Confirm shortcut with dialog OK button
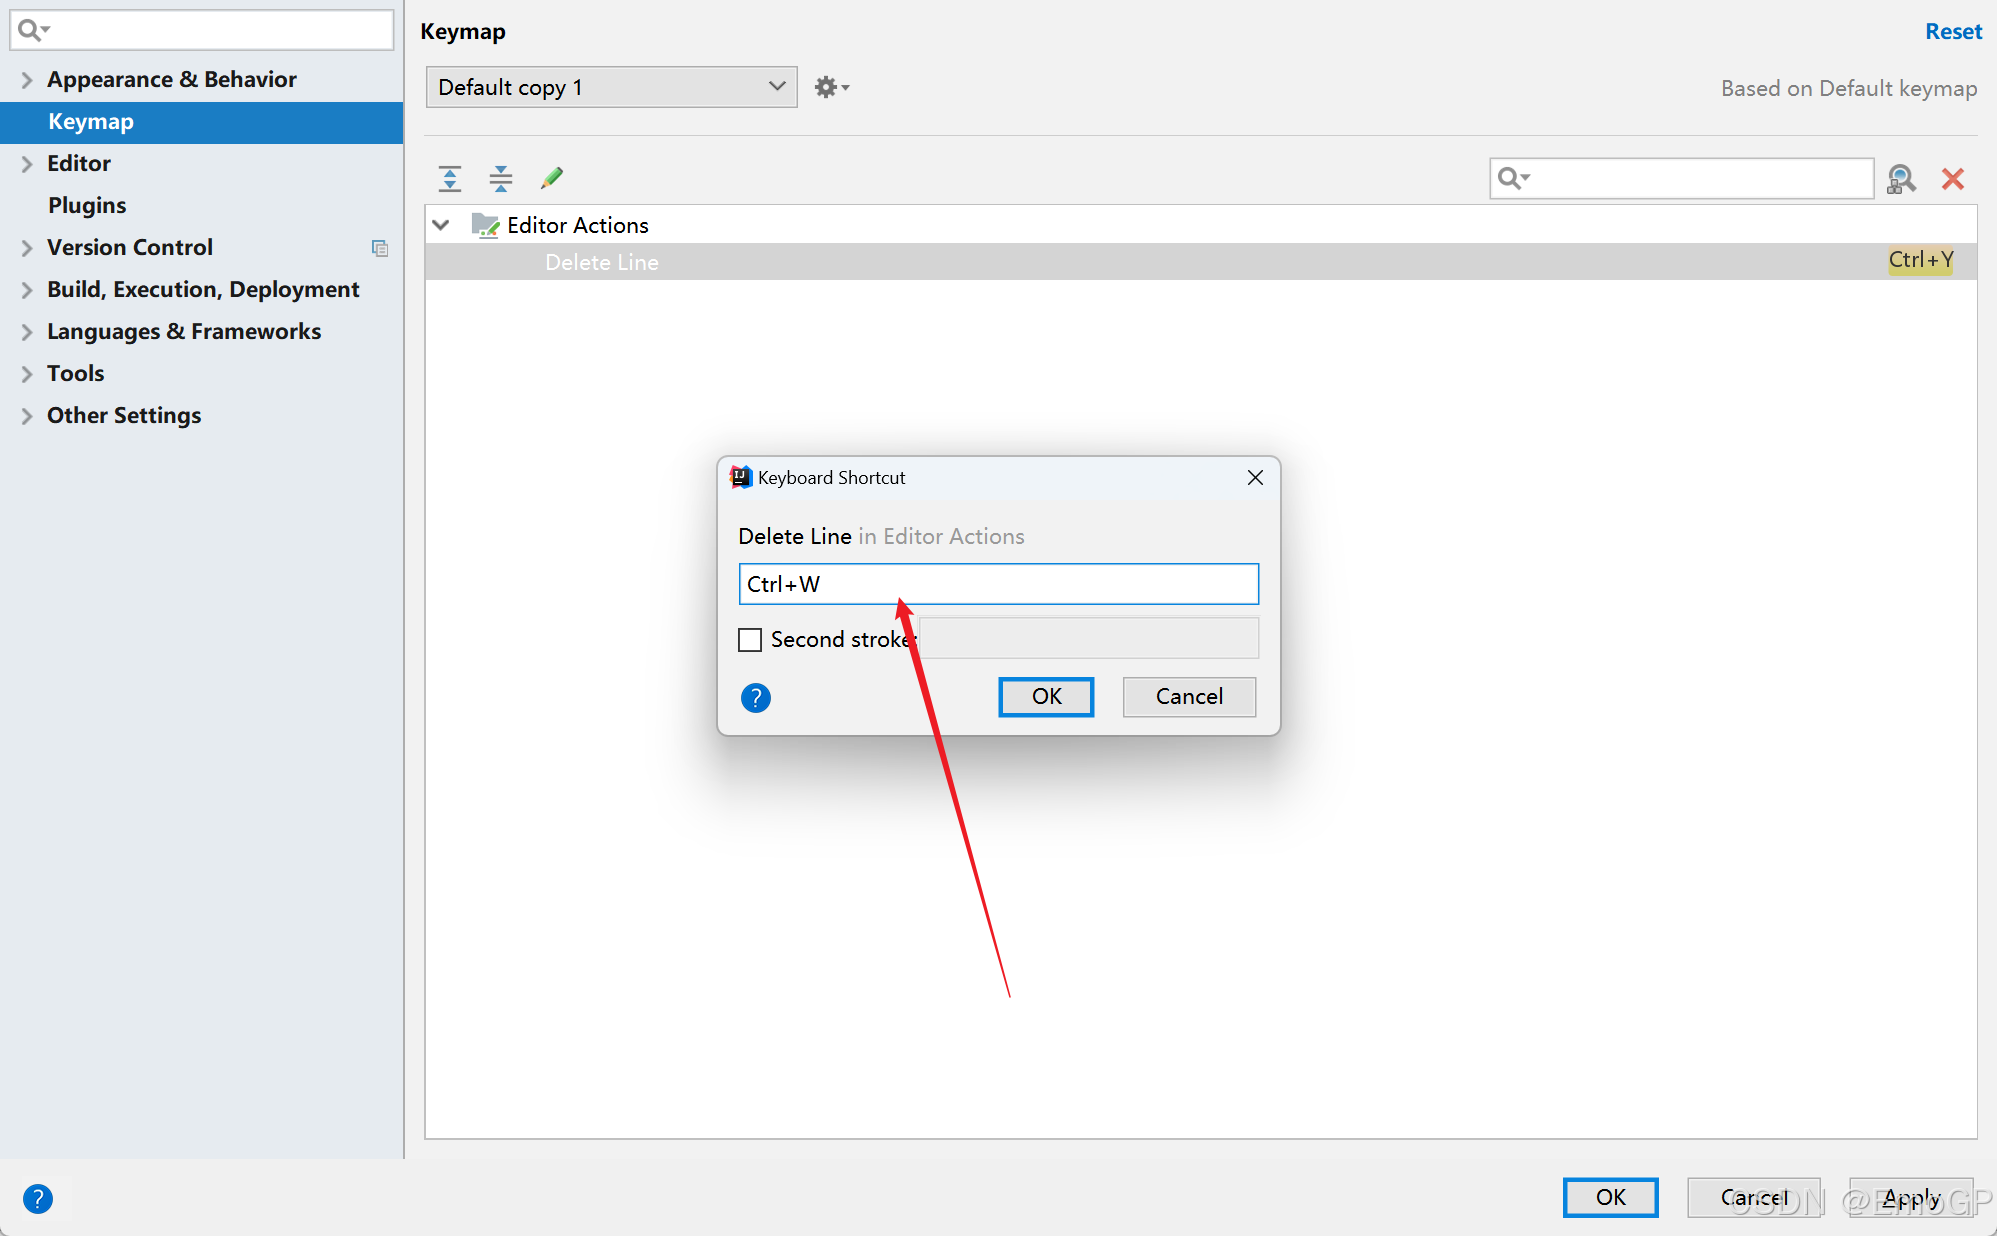The width and height of the screenshot is (1997, 1236). click(1045, 697)
